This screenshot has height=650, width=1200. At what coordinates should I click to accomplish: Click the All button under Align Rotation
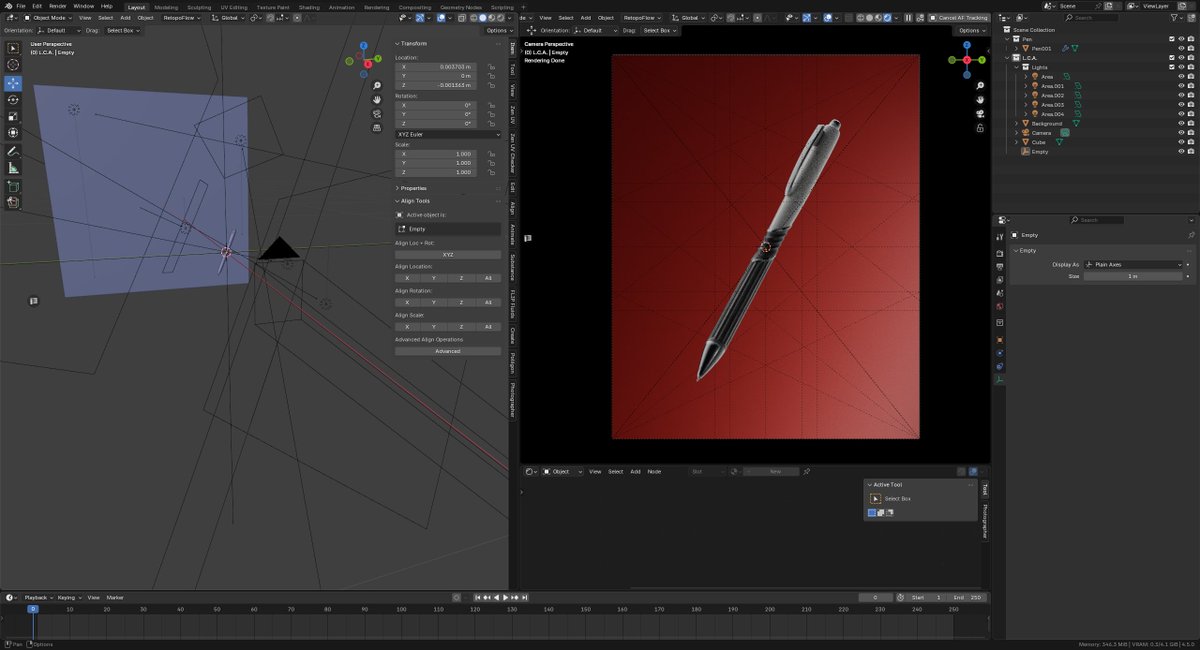click(x=488, y=302)
